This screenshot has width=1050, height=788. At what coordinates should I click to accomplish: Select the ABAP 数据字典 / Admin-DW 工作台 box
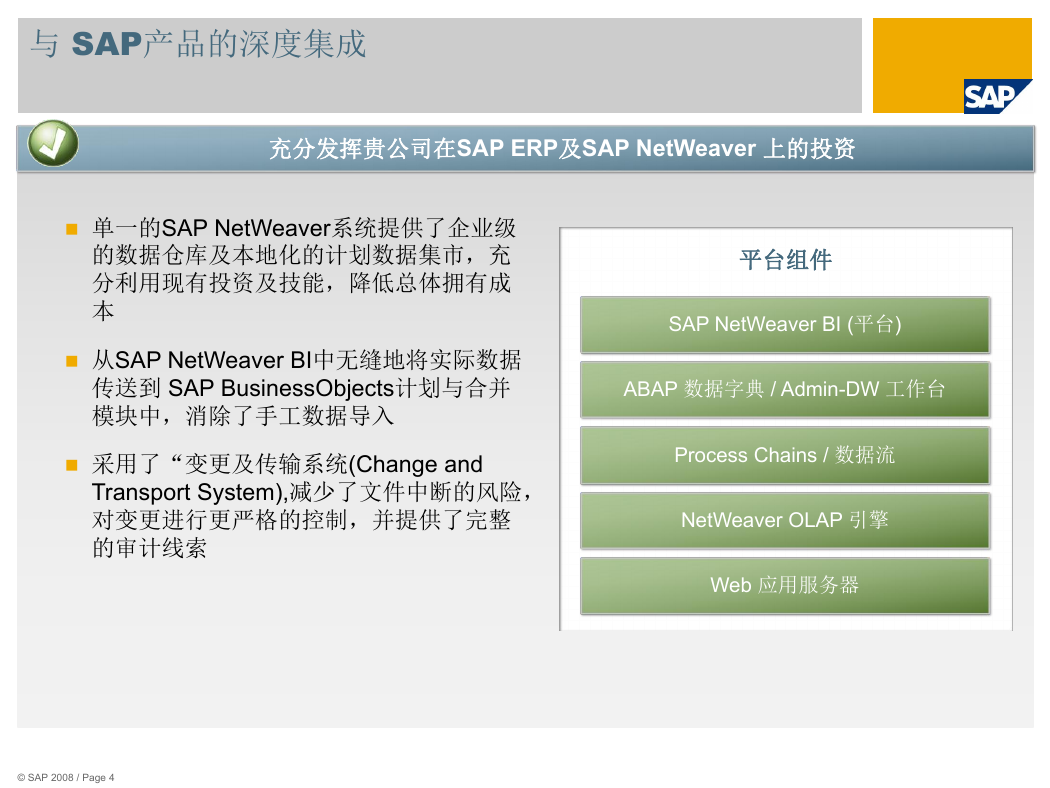pyautogui.click(x=785, y=390)
